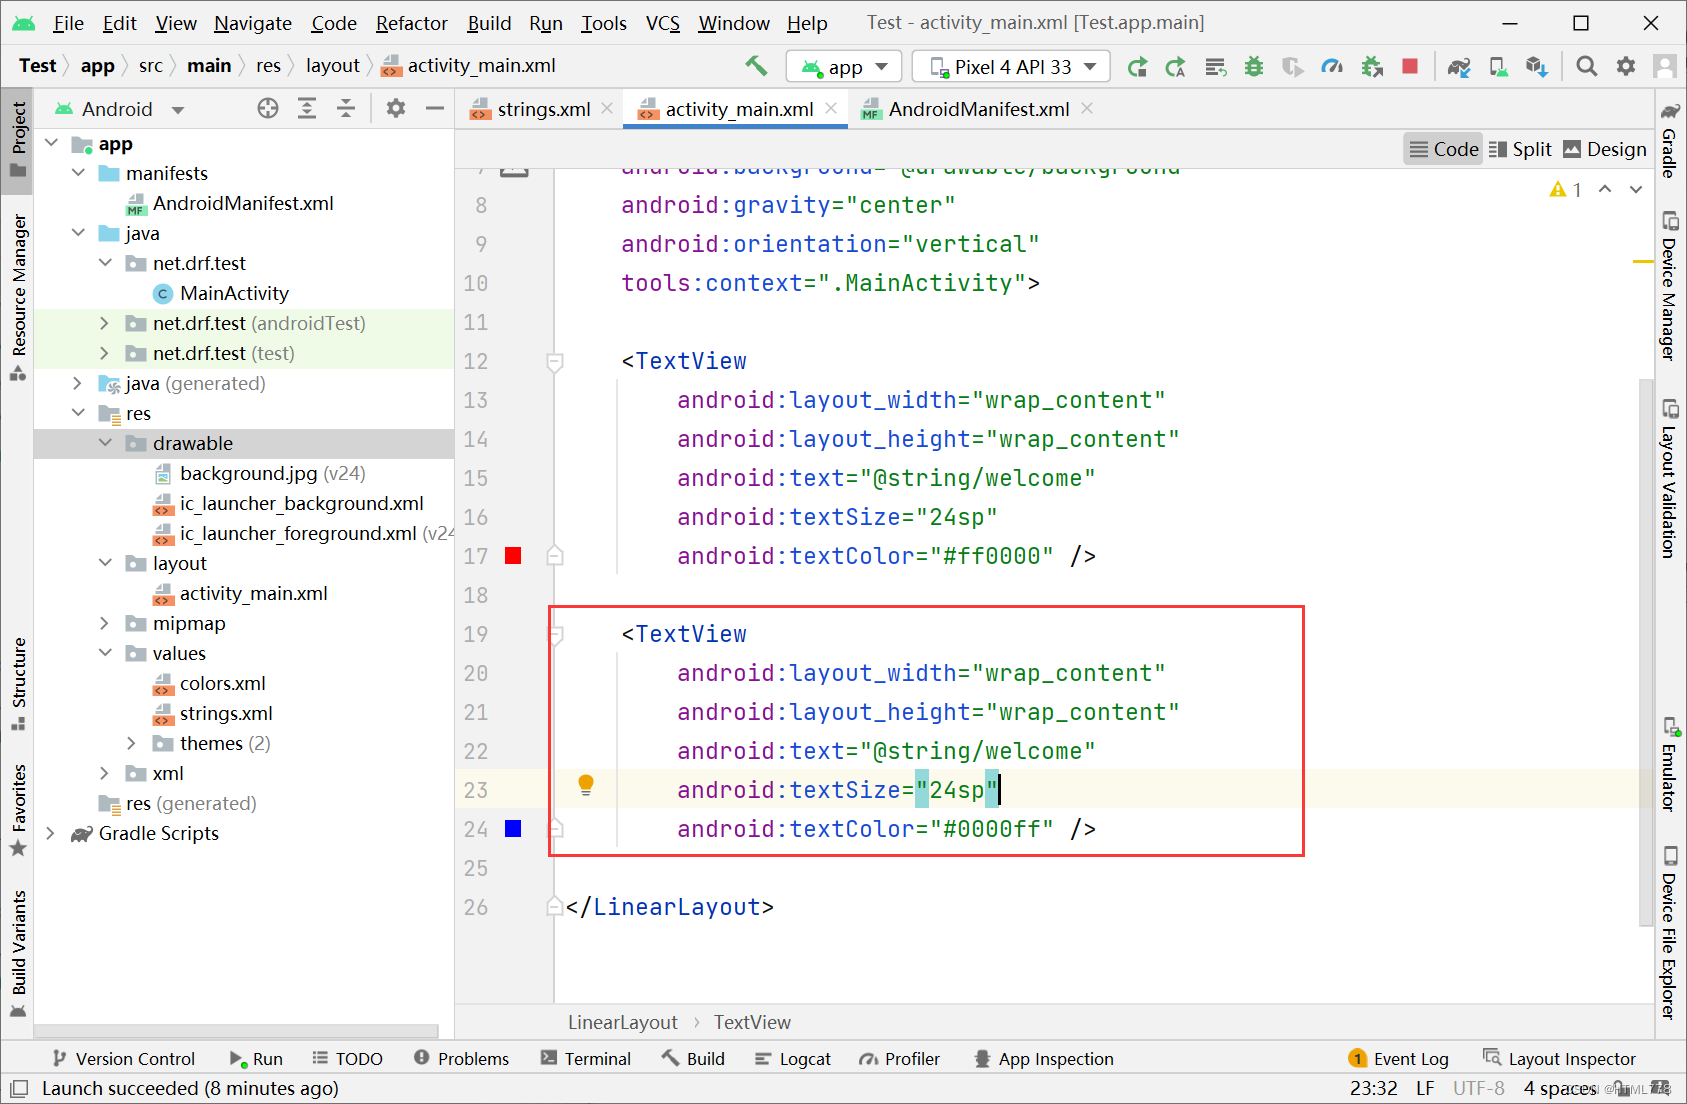The image size is (1687, 1104).
Task: Click the yellow light bulb quick-fix icon
Action: (586, 785)
